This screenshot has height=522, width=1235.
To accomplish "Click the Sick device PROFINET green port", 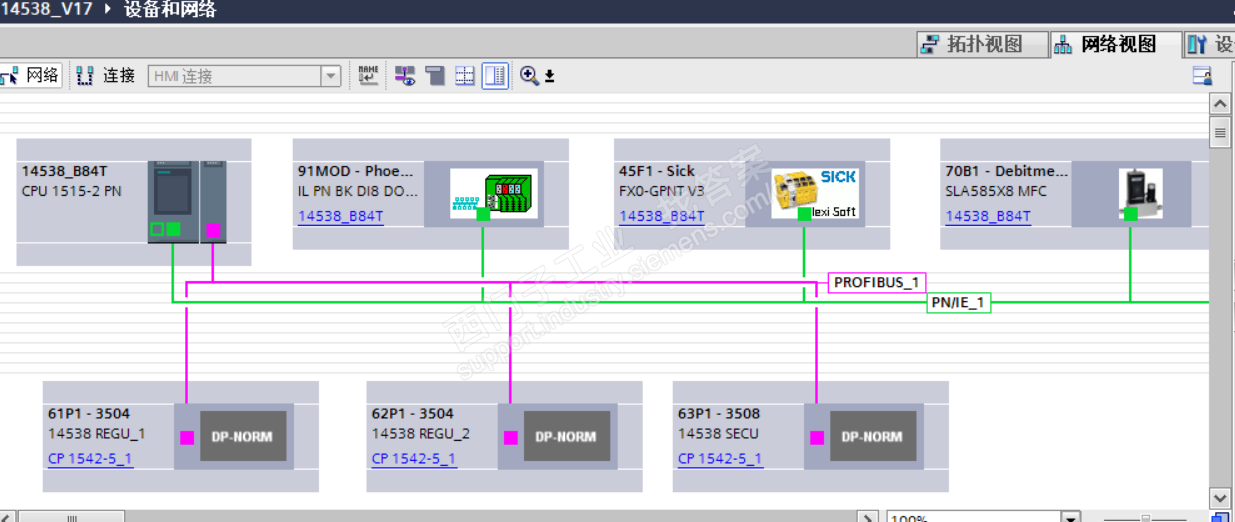I will (804, 214).
